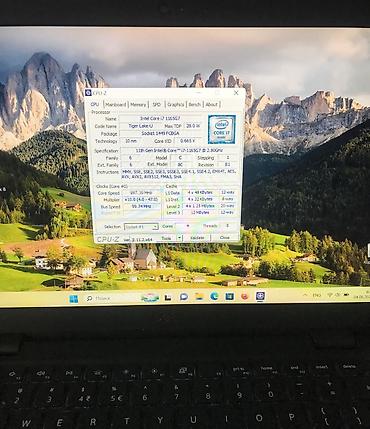Click the Cores count value field
Image resolution: width=370 pixels, height=429 pixels.
[x=187, y=226]
